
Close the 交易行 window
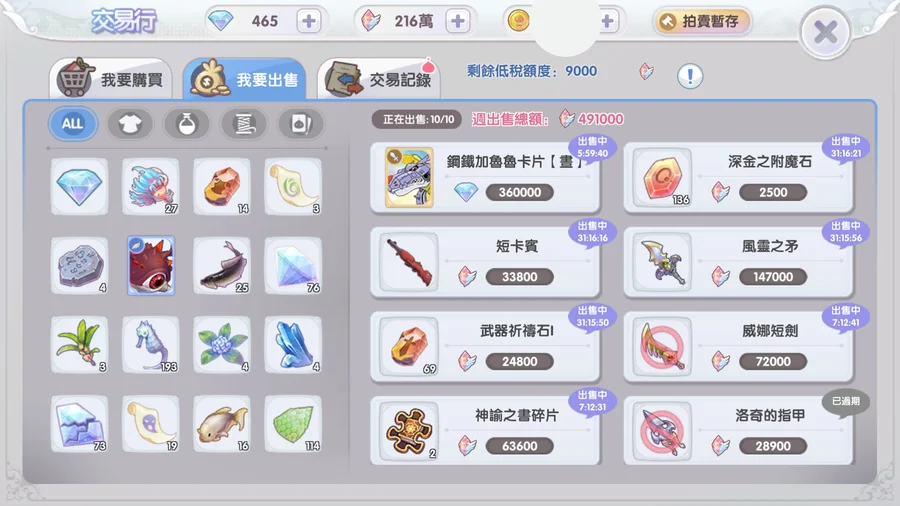825,33
